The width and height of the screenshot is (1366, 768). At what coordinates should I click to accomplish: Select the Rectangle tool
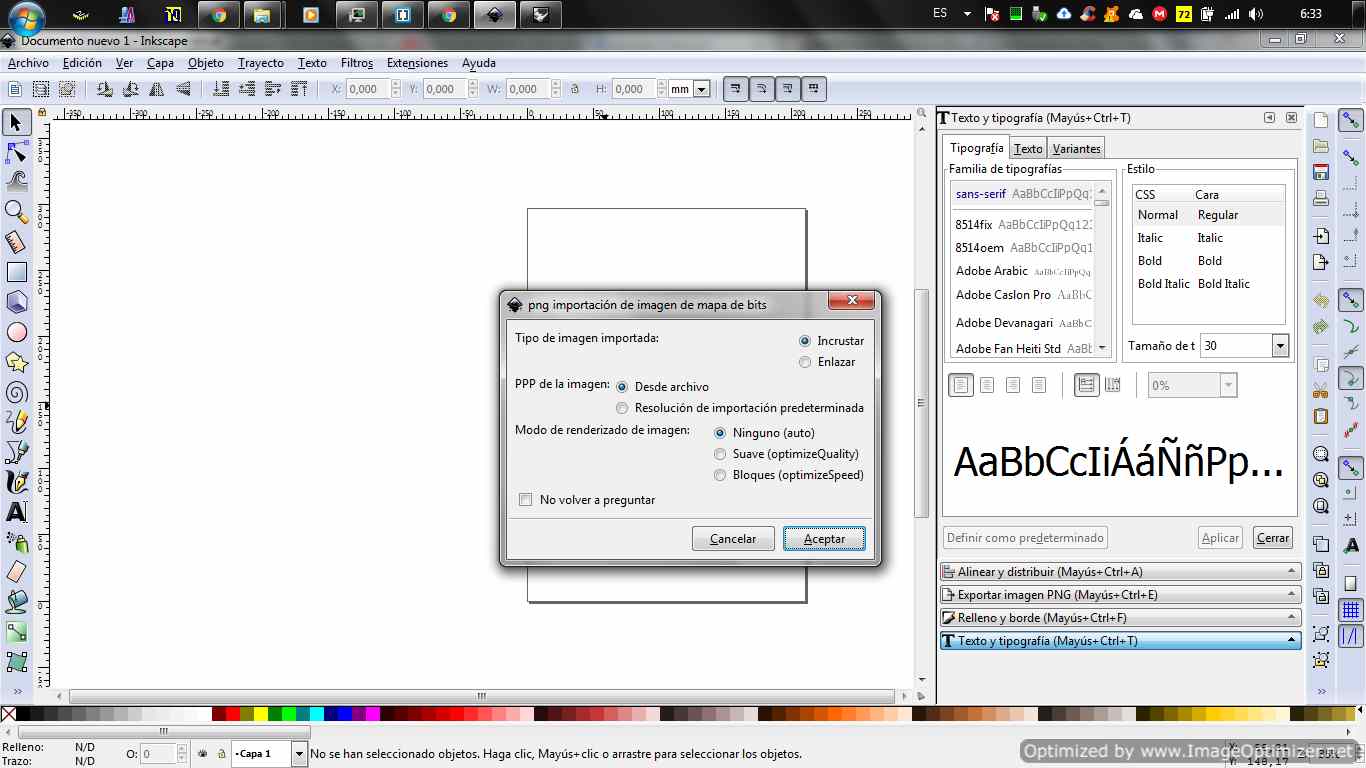[x=16, y=272]
